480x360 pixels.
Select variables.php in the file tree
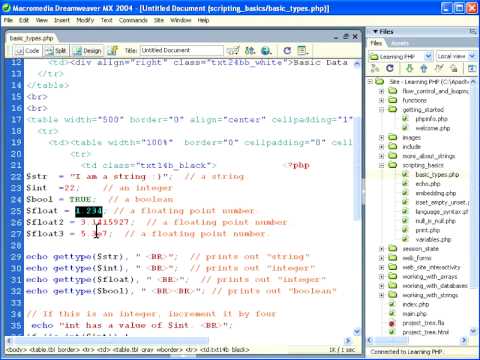point(433,239)
